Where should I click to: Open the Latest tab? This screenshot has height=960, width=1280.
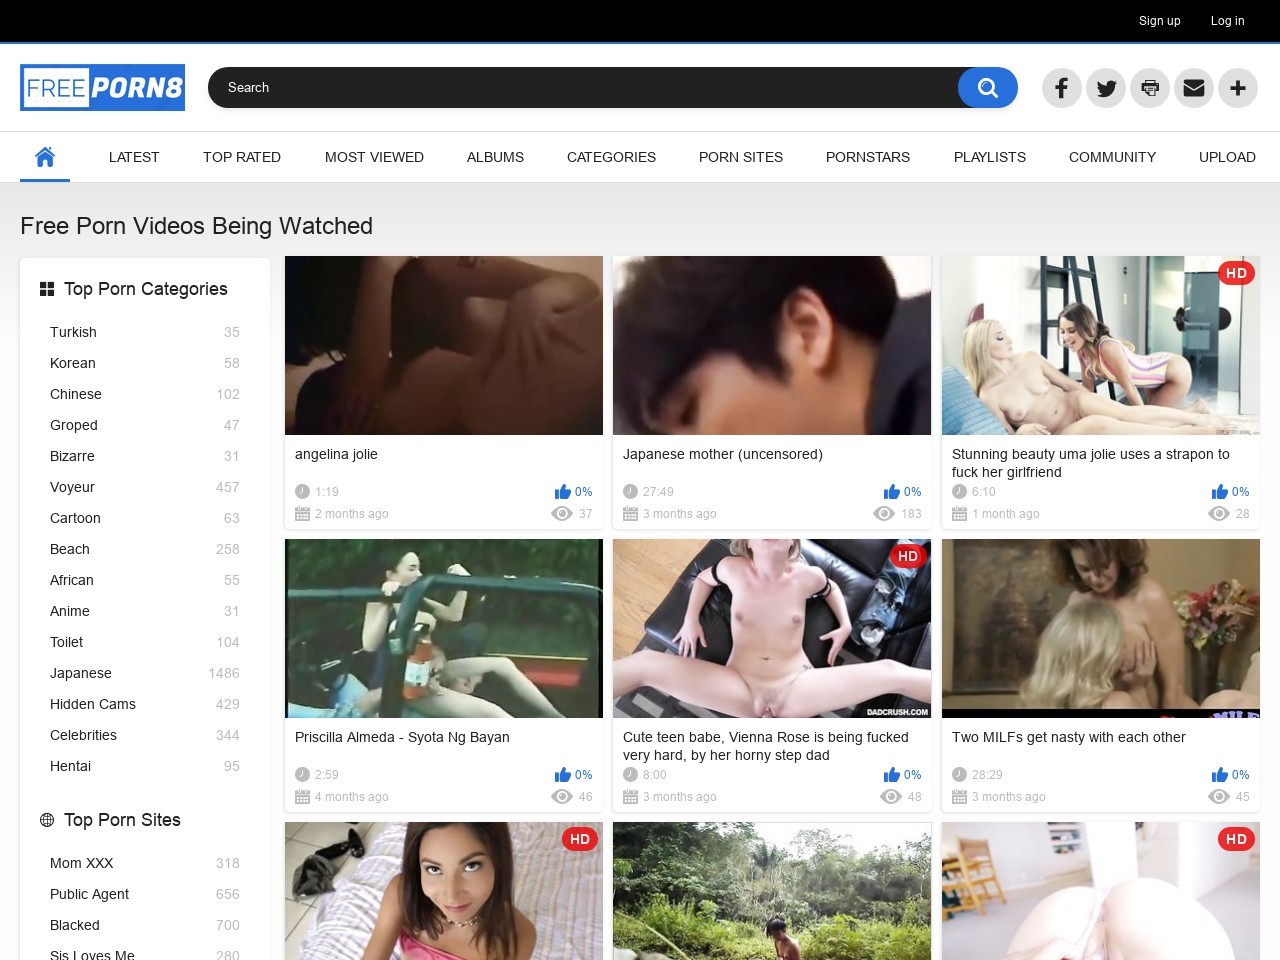point(134,157)
